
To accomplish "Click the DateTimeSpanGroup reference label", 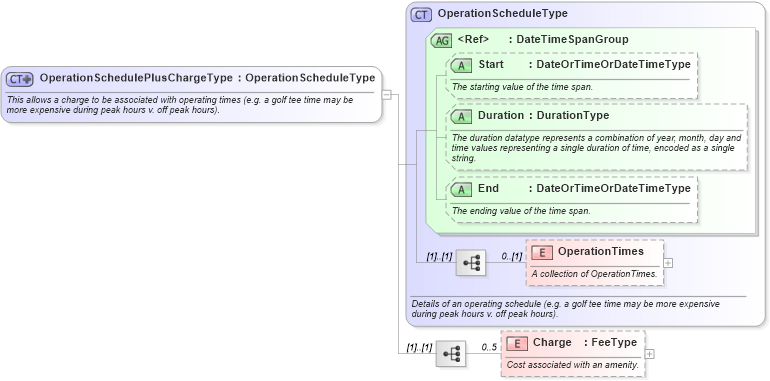I will coord(573,40).
